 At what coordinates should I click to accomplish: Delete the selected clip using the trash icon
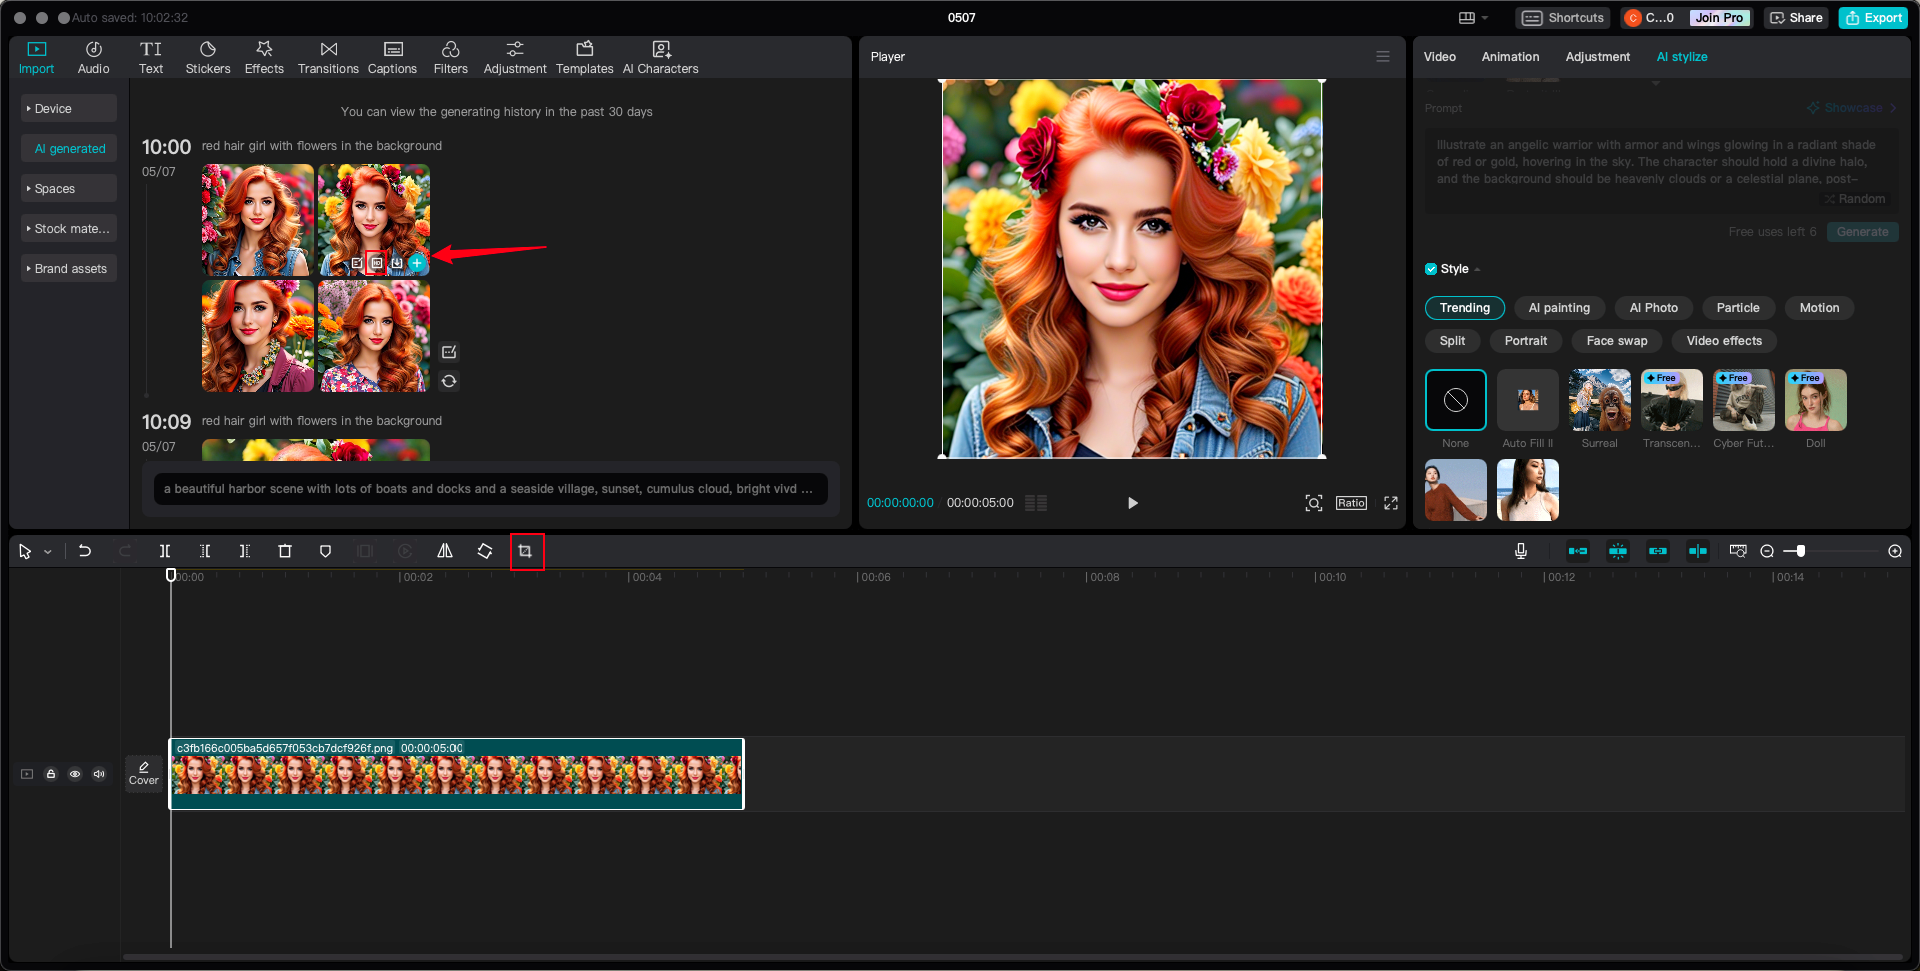[x=285, y=551]
